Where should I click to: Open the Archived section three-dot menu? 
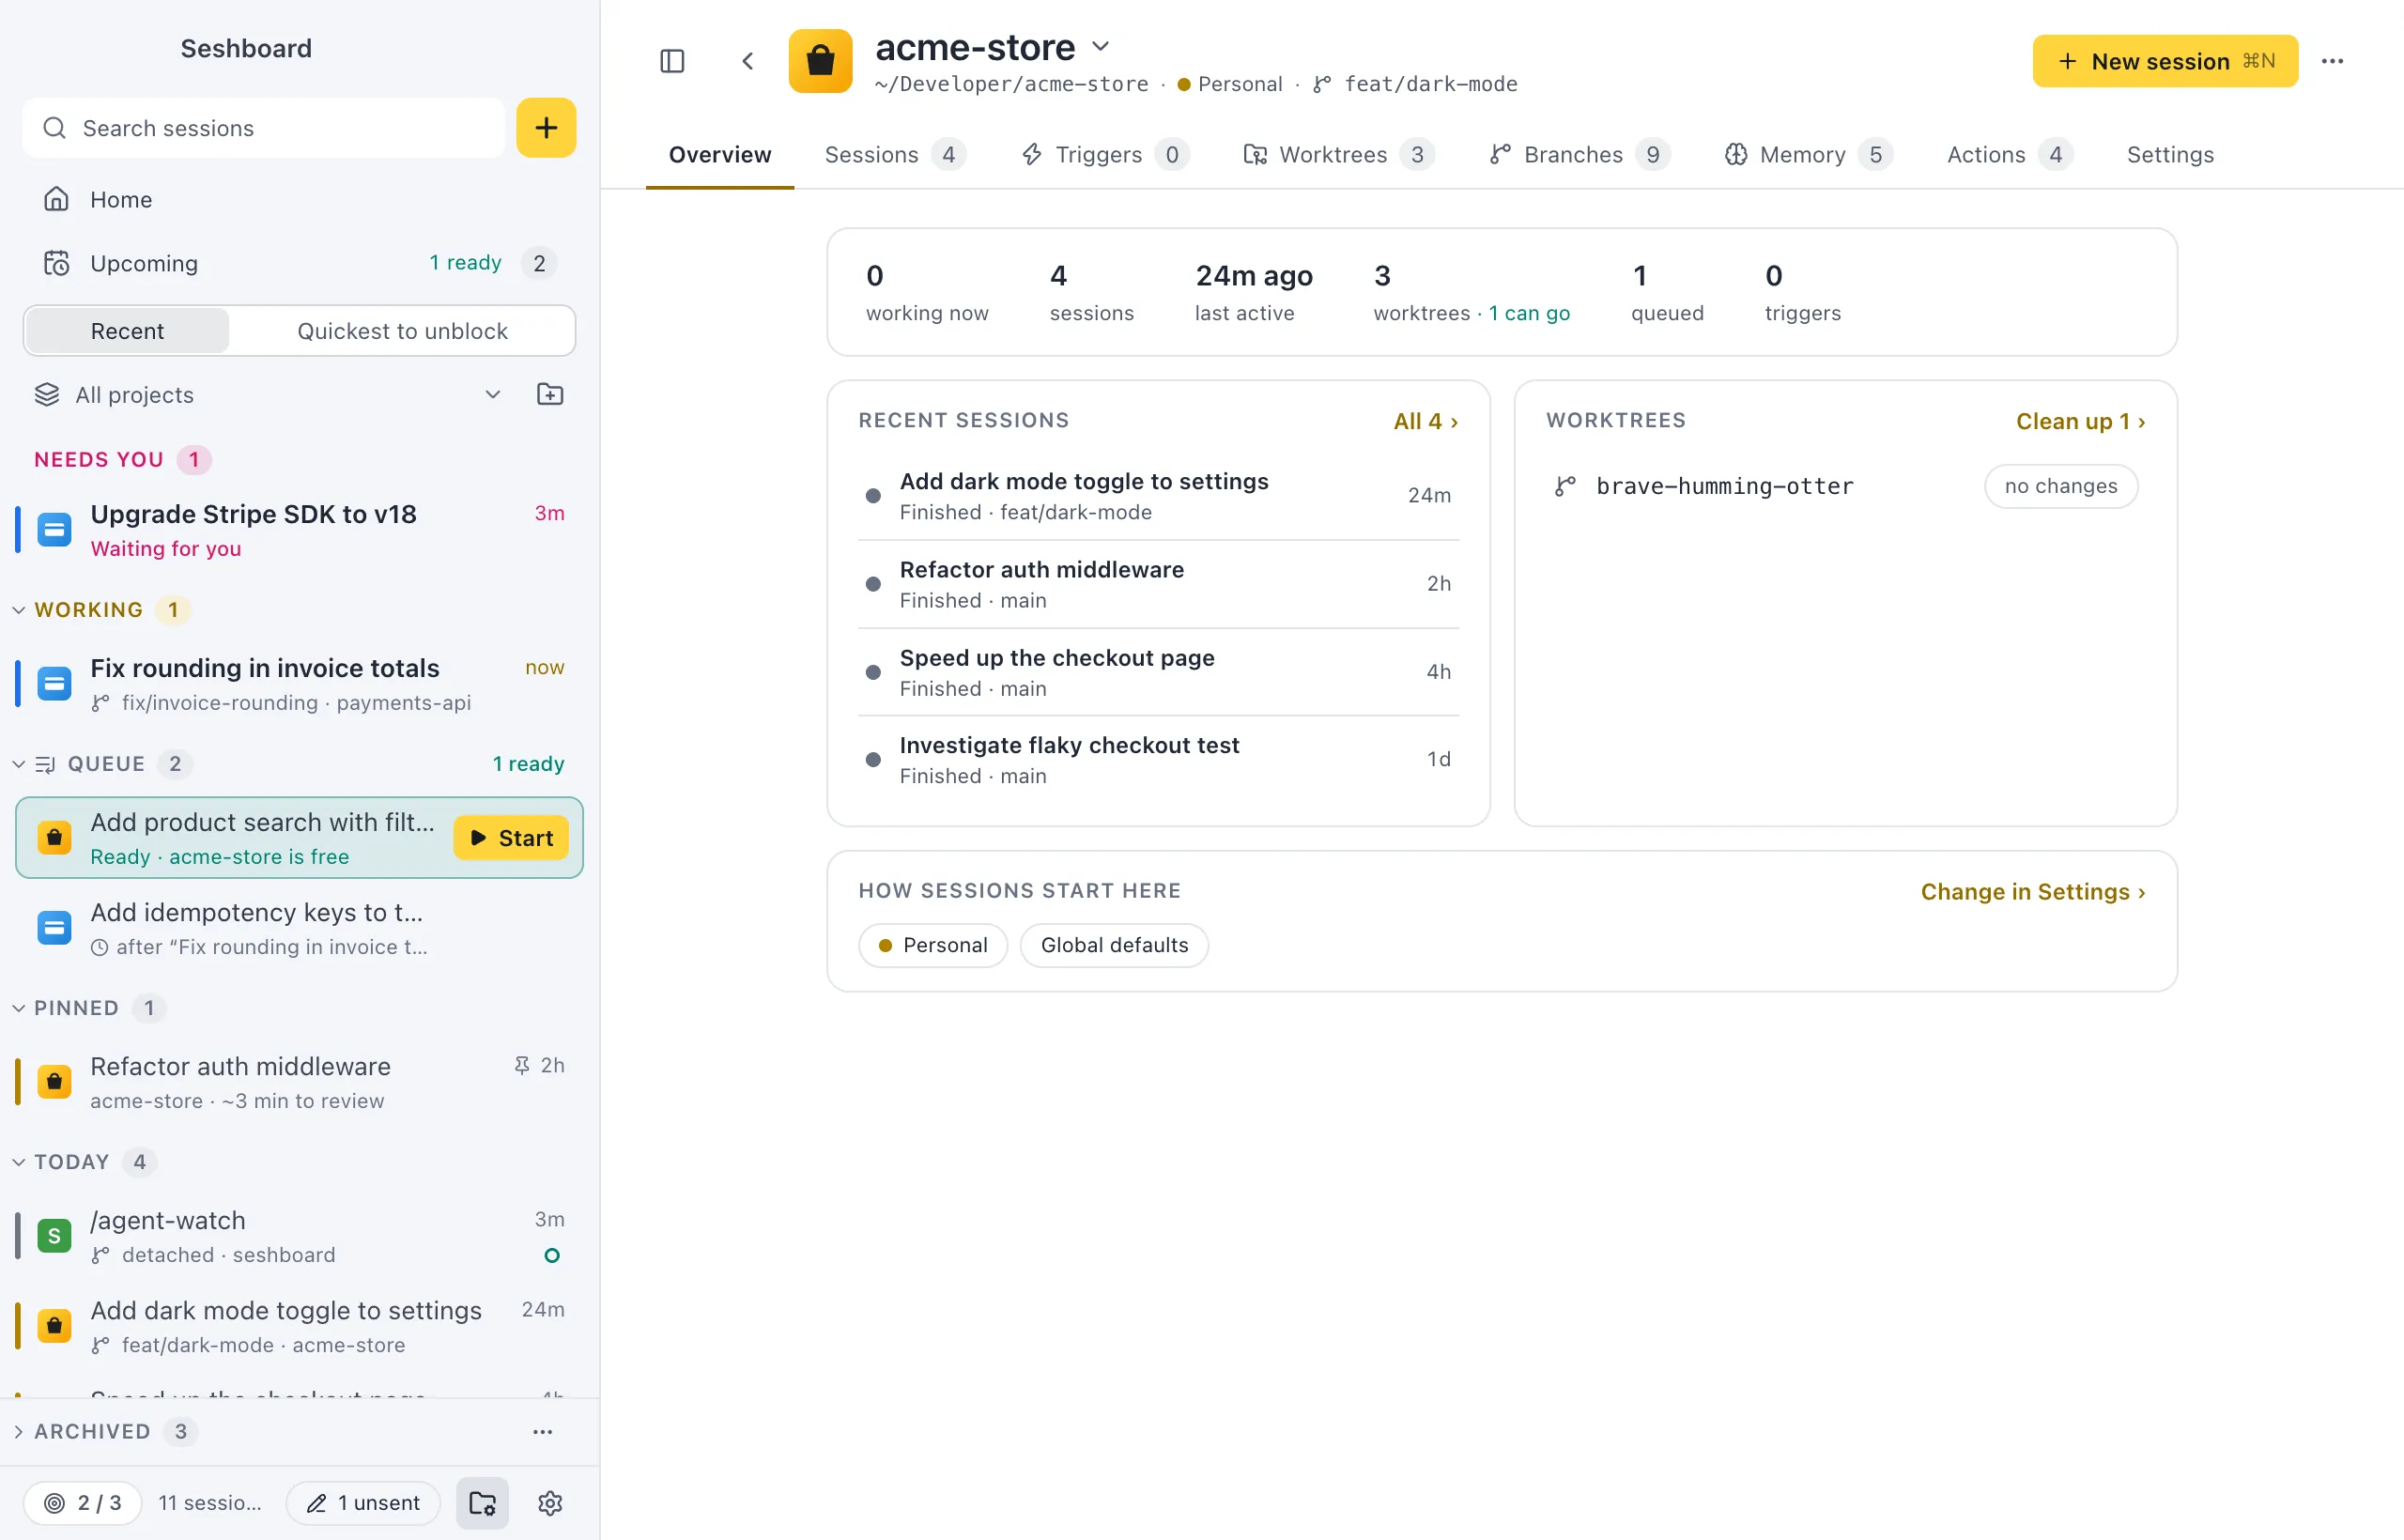point(543,1431)
